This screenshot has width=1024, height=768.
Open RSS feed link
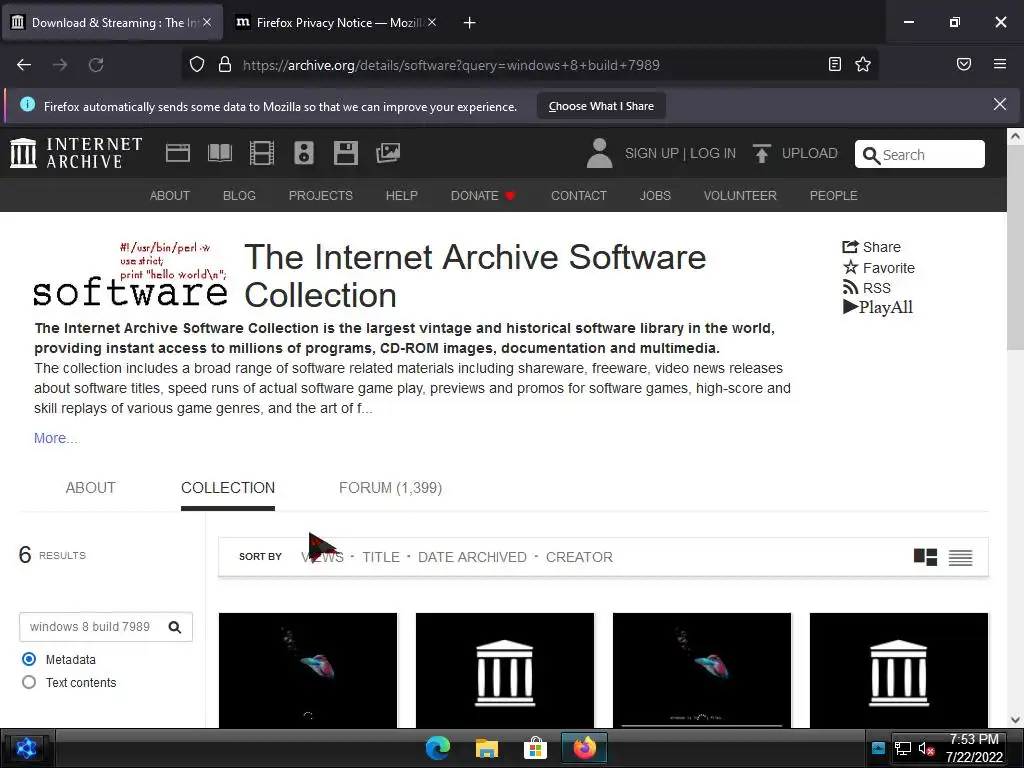point(867,287)
